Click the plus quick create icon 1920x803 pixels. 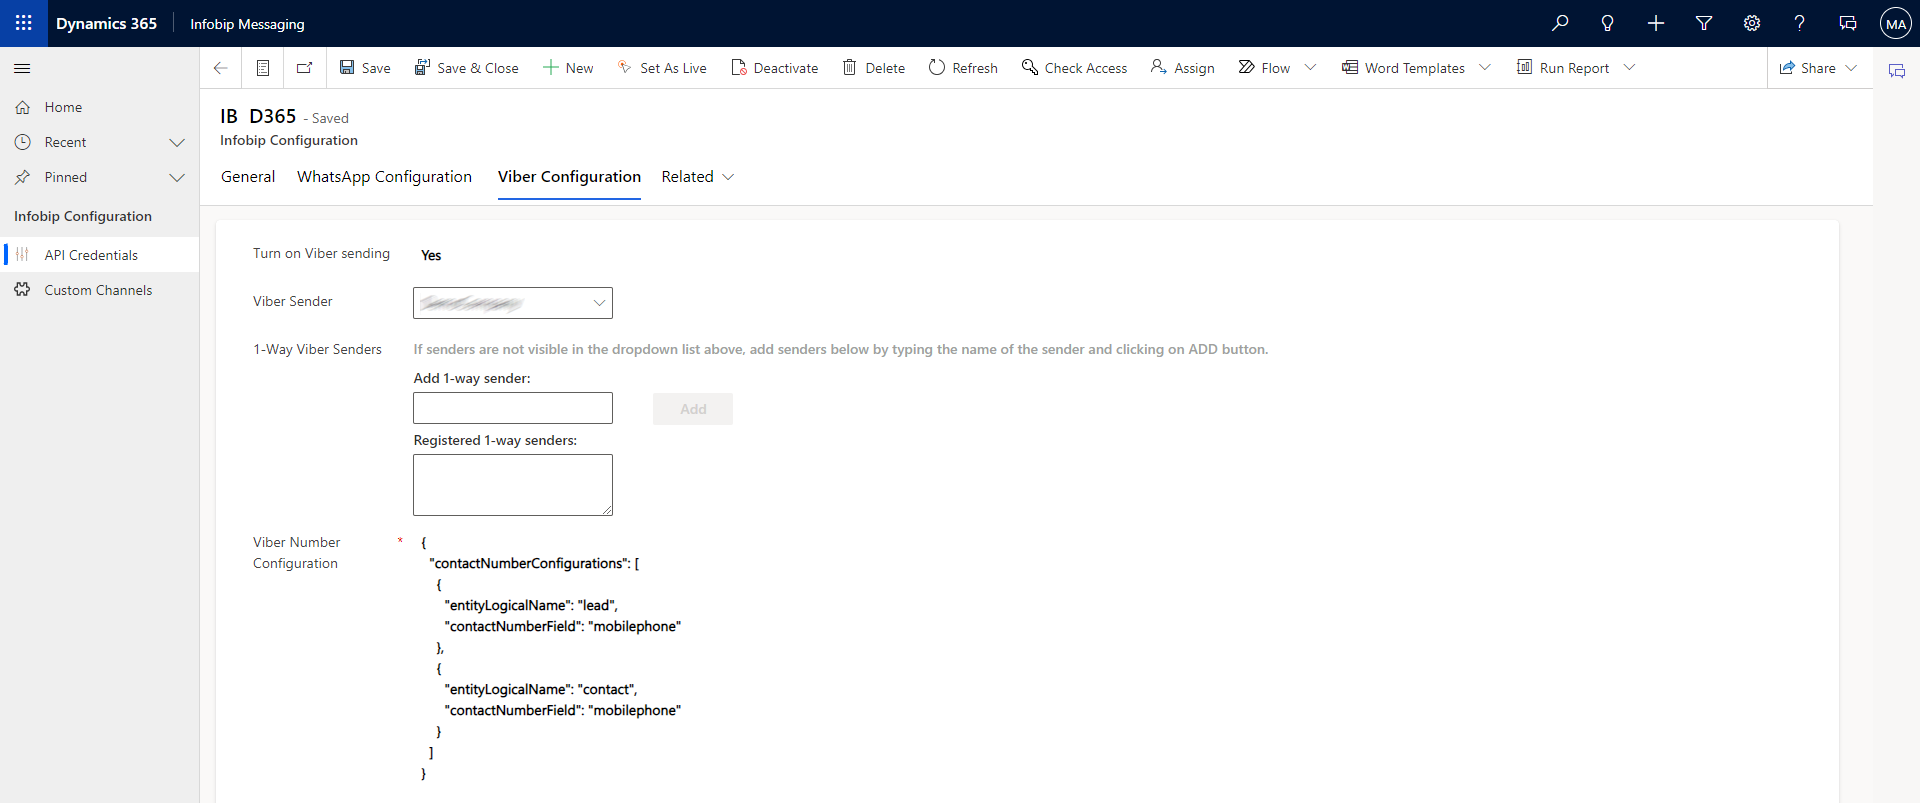point(1656,23)
